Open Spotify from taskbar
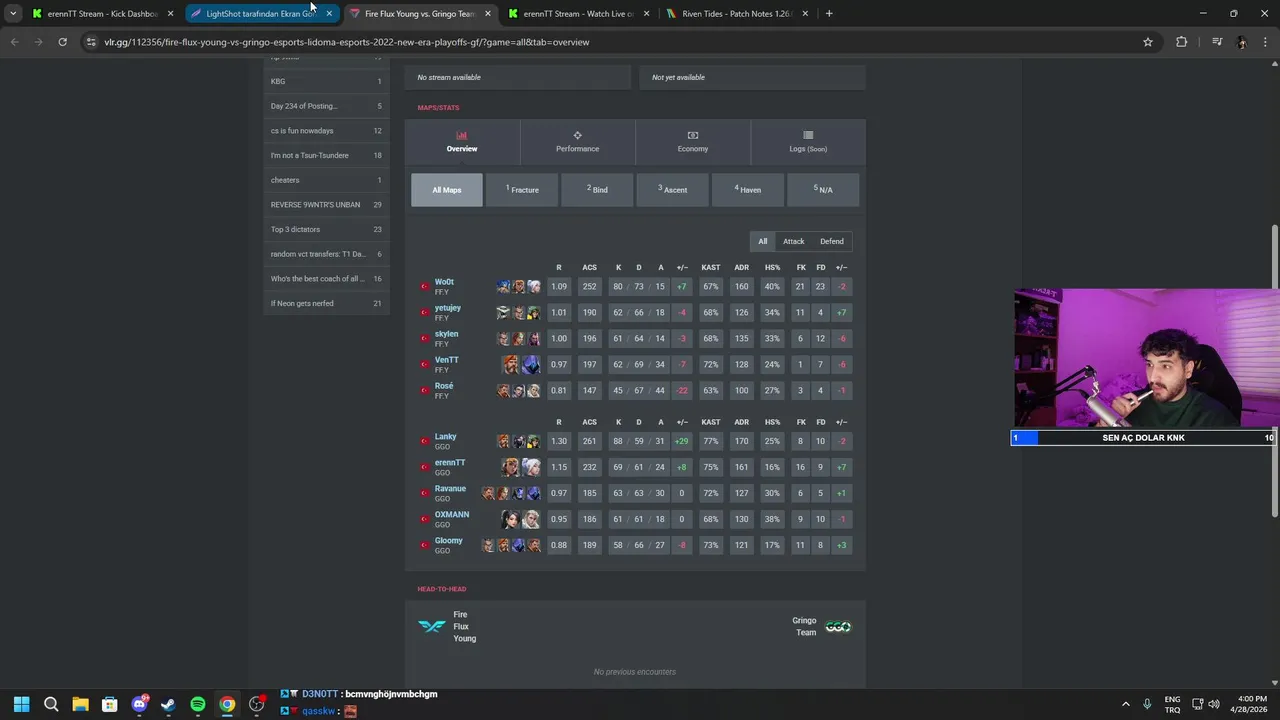This screenshot has width=1280, height=720. [x=198, y=704]
